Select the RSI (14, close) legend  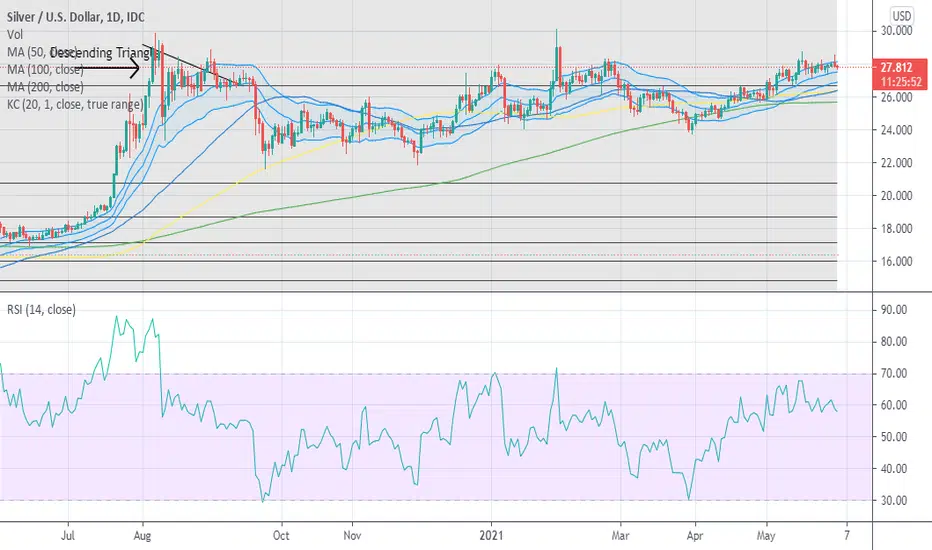click(x=41, y=310)
